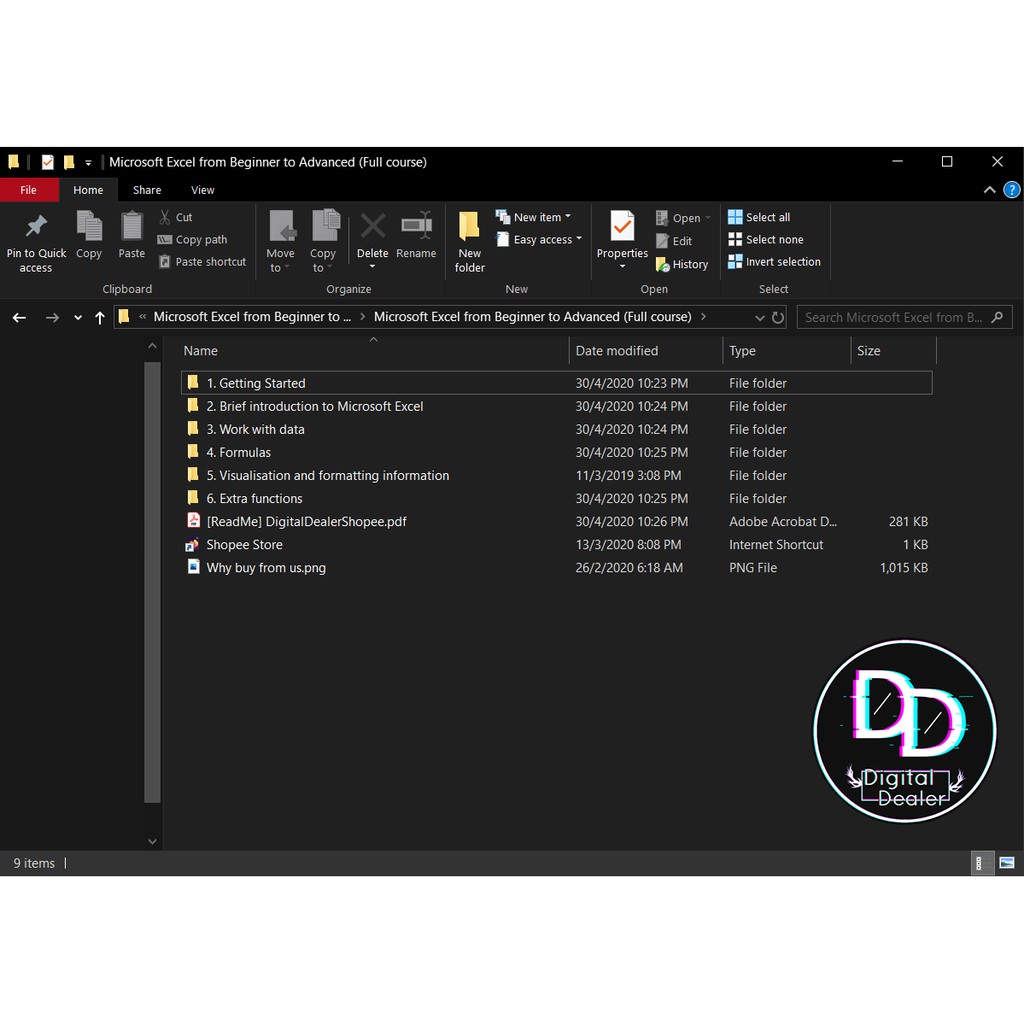The image size is (1024, 1024).
Task: Open the New item dropdown
Action: click(x=533, y=217)
